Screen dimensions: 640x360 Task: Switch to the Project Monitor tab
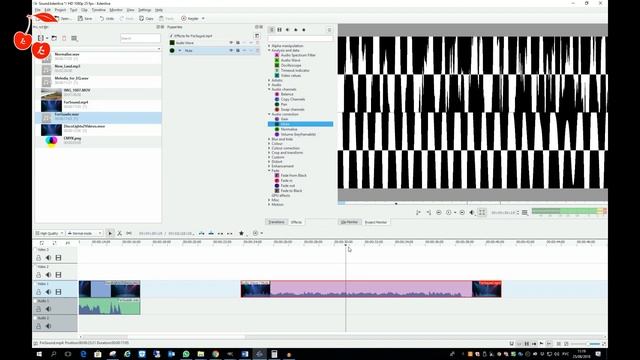click(376, 222)
